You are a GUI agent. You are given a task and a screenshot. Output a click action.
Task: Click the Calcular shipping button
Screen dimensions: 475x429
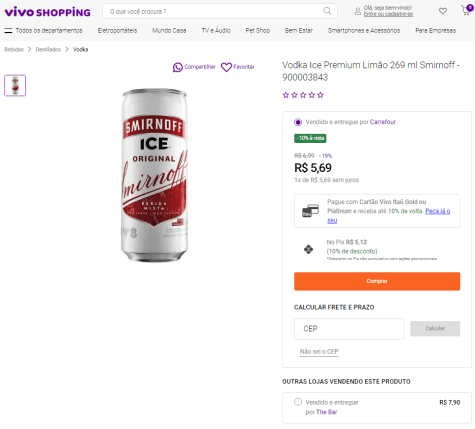(x=435, y=329)
